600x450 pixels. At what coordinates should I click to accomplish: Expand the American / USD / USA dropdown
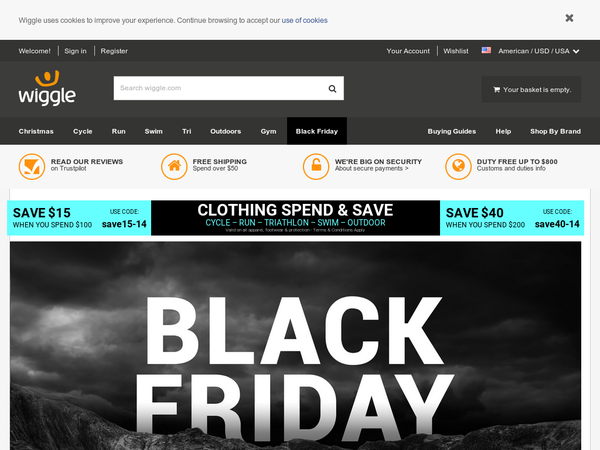pos(538,51)
